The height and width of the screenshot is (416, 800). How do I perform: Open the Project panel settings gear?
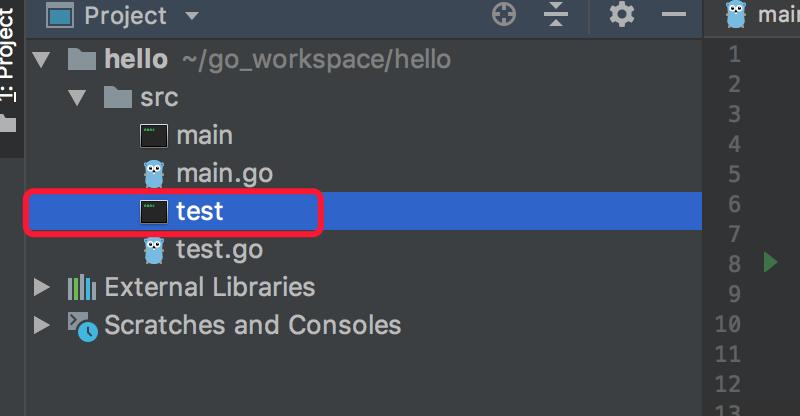click(x=621, y=14)
